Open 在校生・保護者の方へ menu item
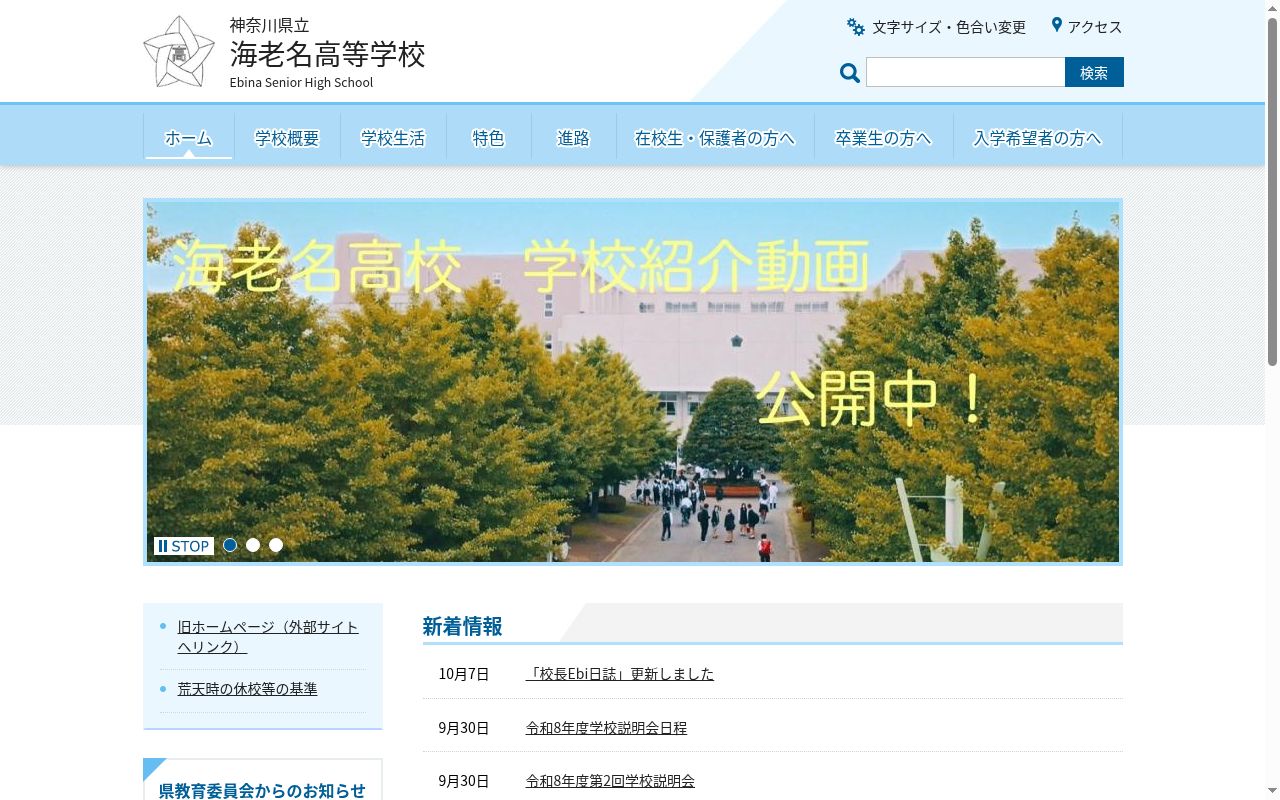The width and height of the screenshot is (1280, 800). click(715, 138)
